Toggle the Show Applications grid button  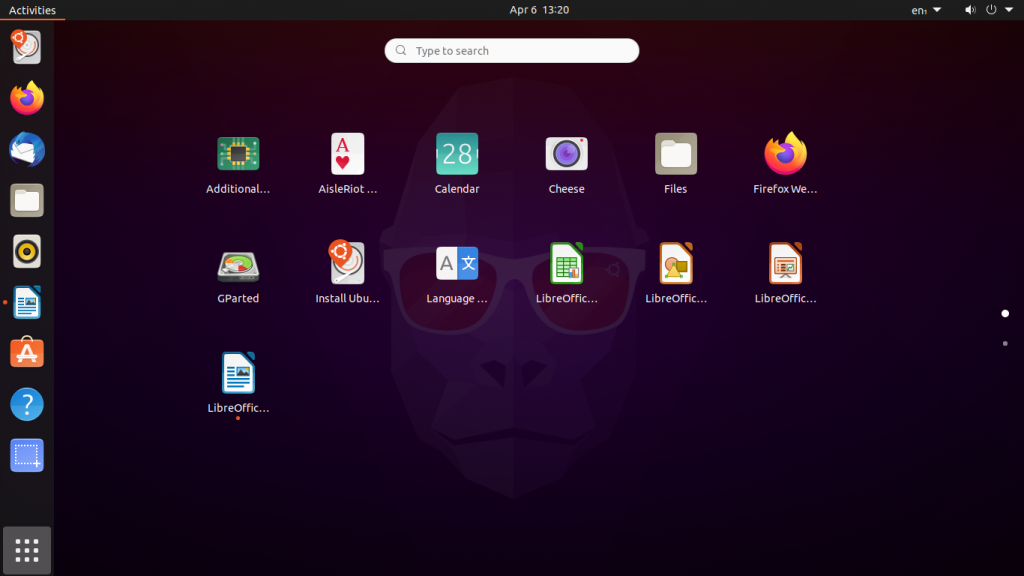[26, 550]
